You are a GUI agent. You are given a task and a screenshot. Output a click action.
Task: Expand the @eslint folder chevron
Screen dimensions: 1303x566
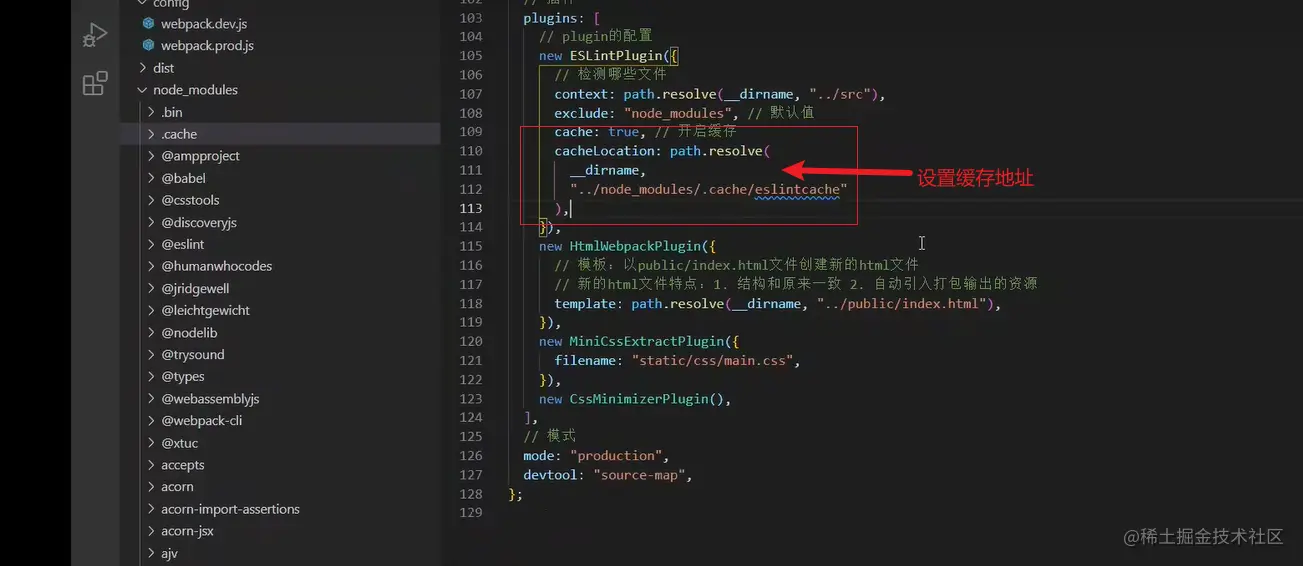pyautogui.click(x=151, y=244)
